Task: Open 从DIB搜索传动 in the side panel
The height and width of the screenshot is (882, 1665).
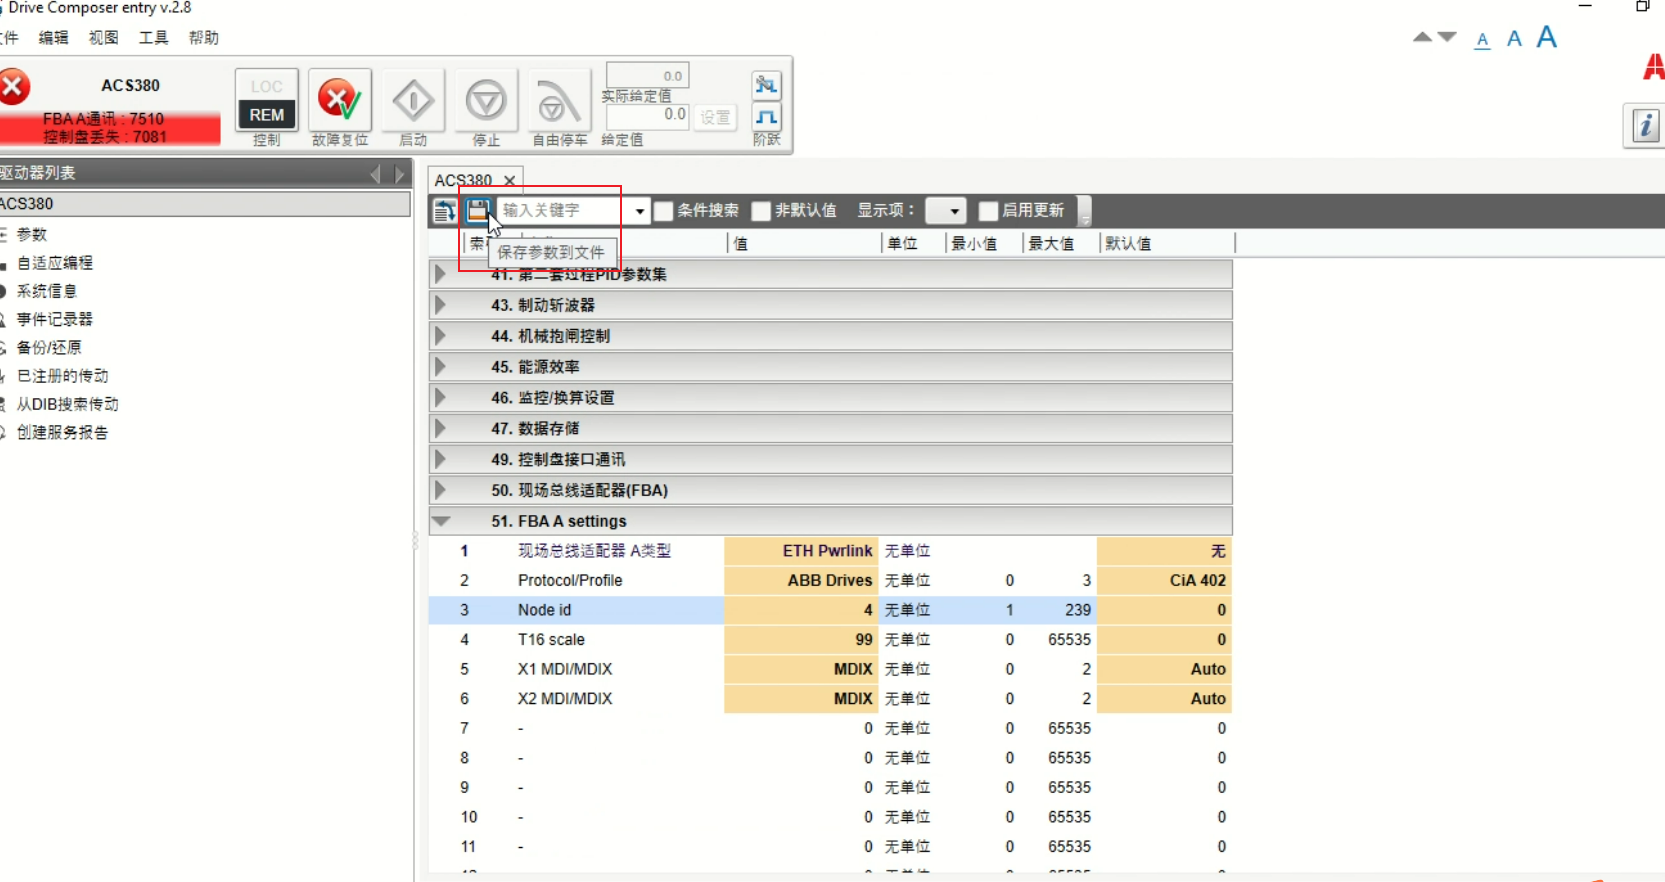Action: [67, 404]
